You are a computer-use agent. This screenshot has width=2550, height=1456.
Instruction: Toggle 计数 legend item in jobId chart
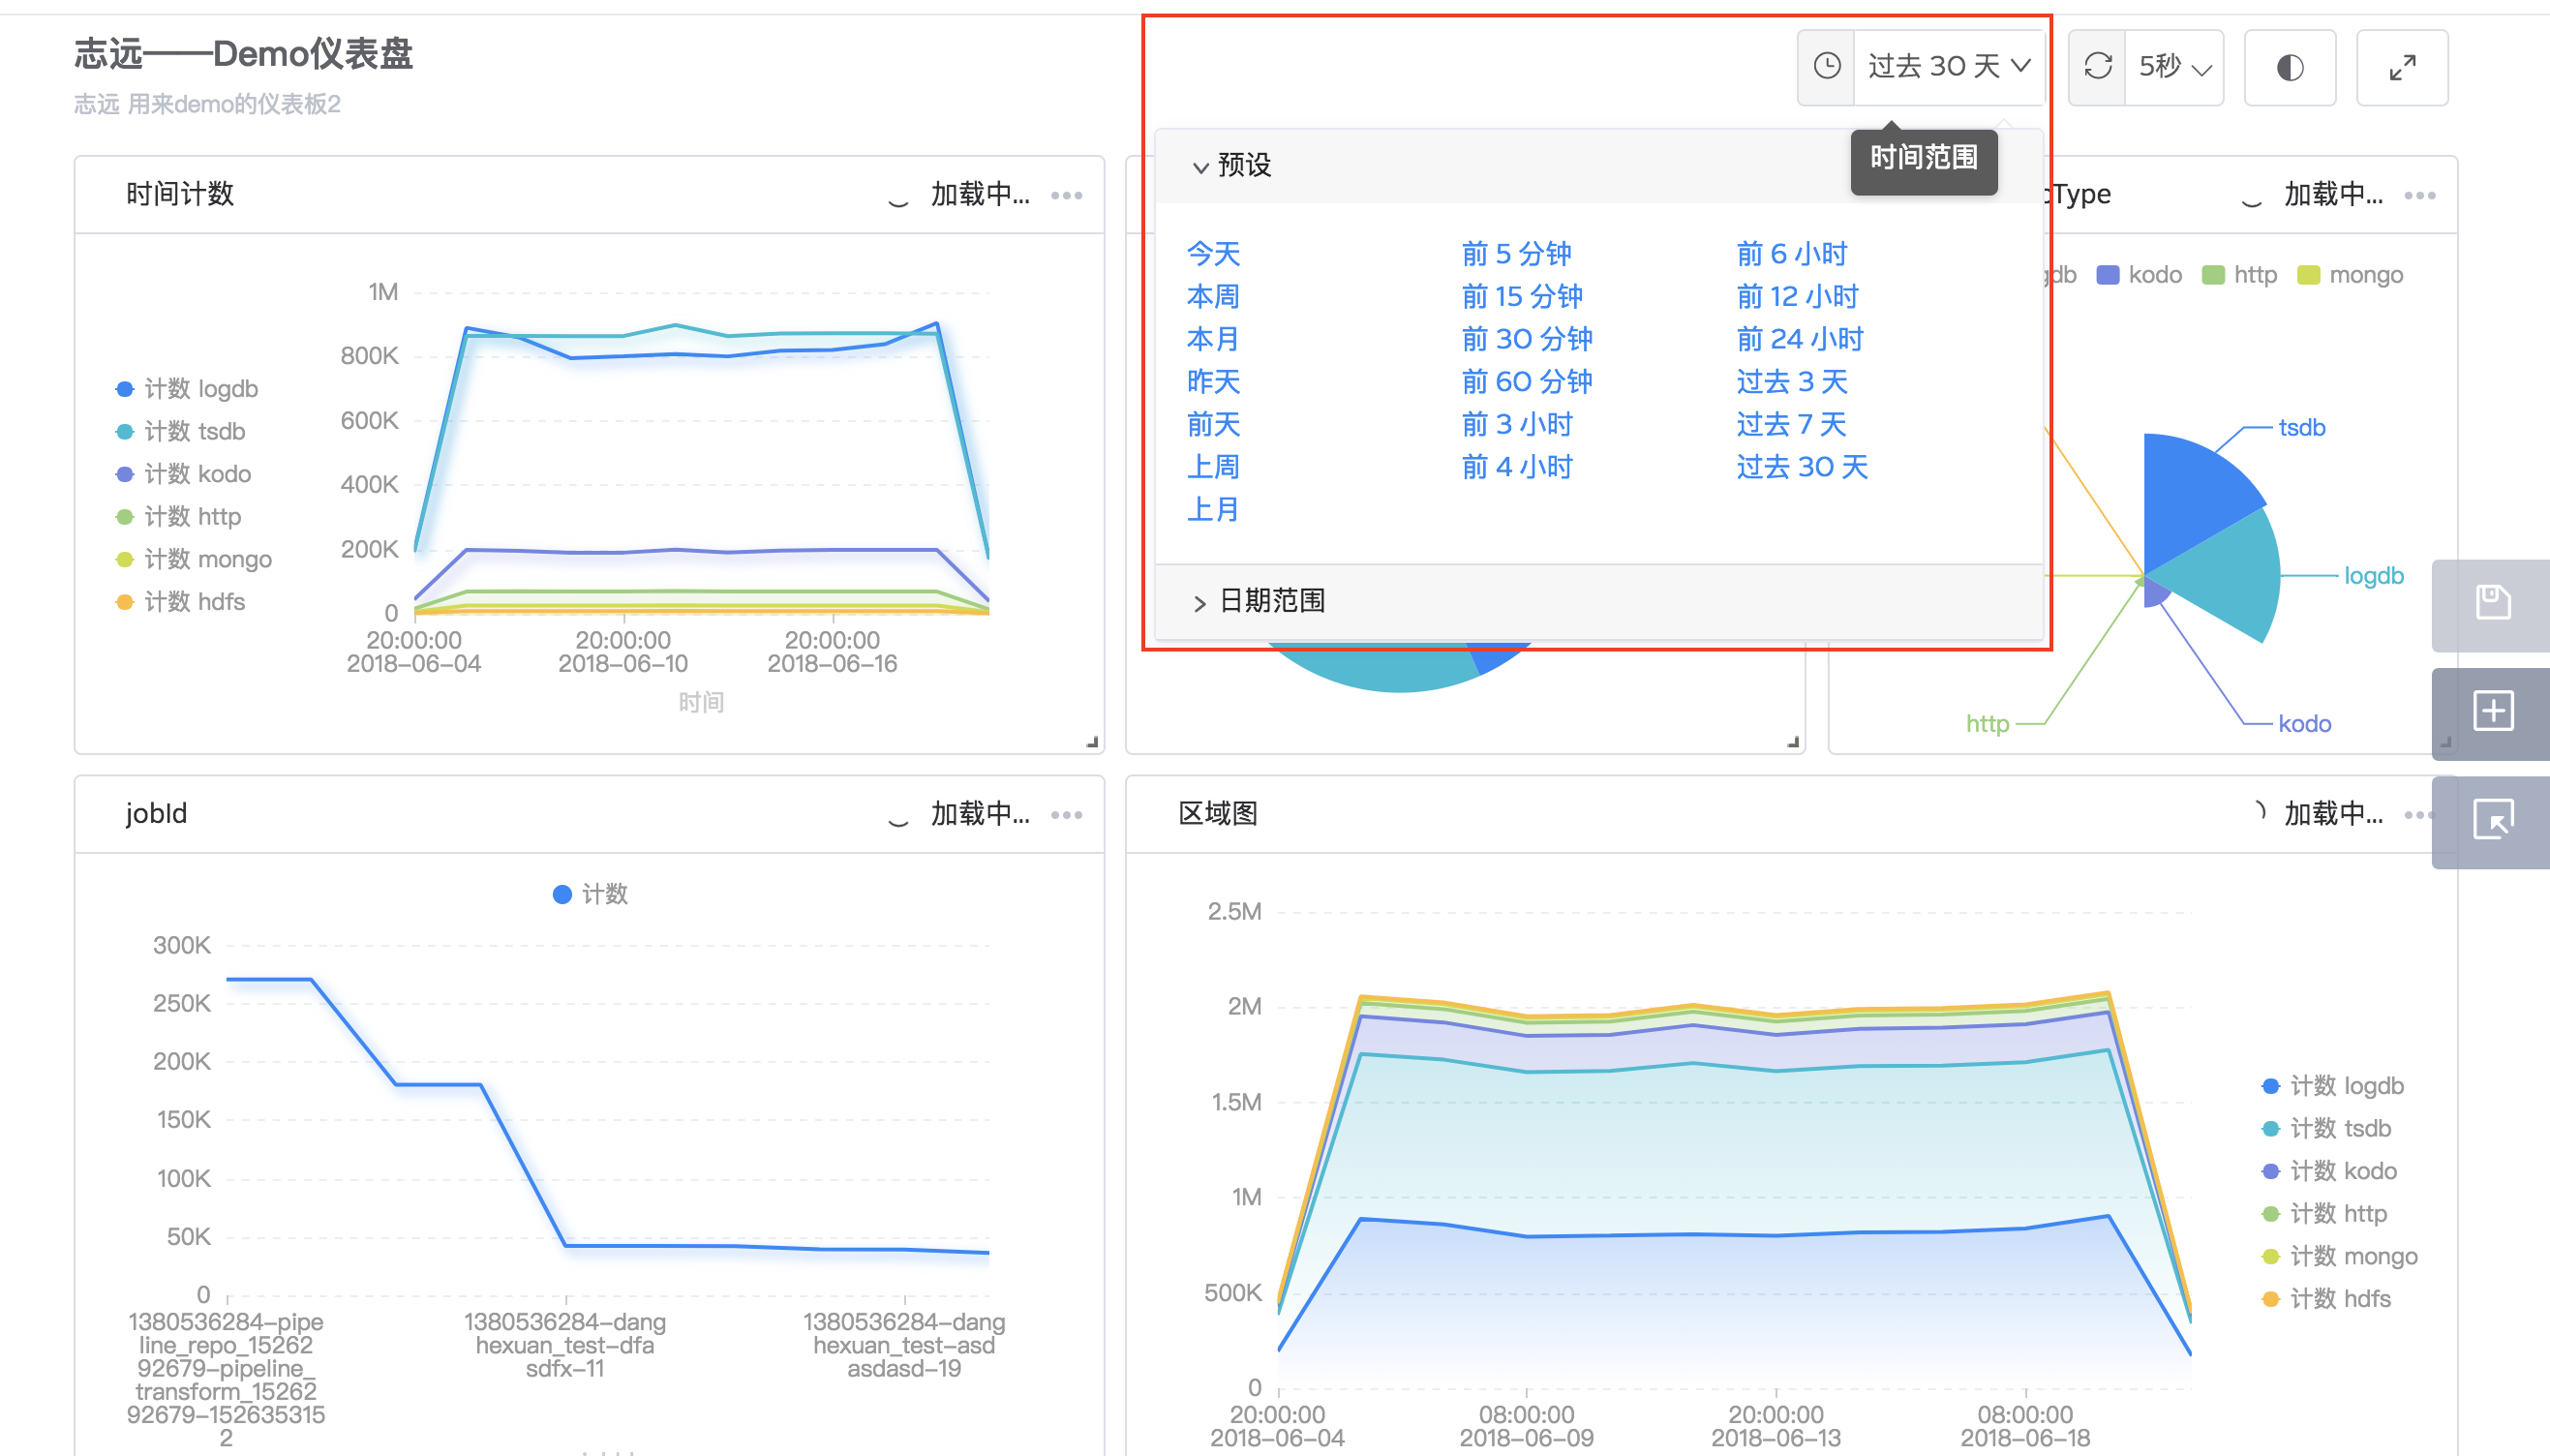(x=590, y=894)
